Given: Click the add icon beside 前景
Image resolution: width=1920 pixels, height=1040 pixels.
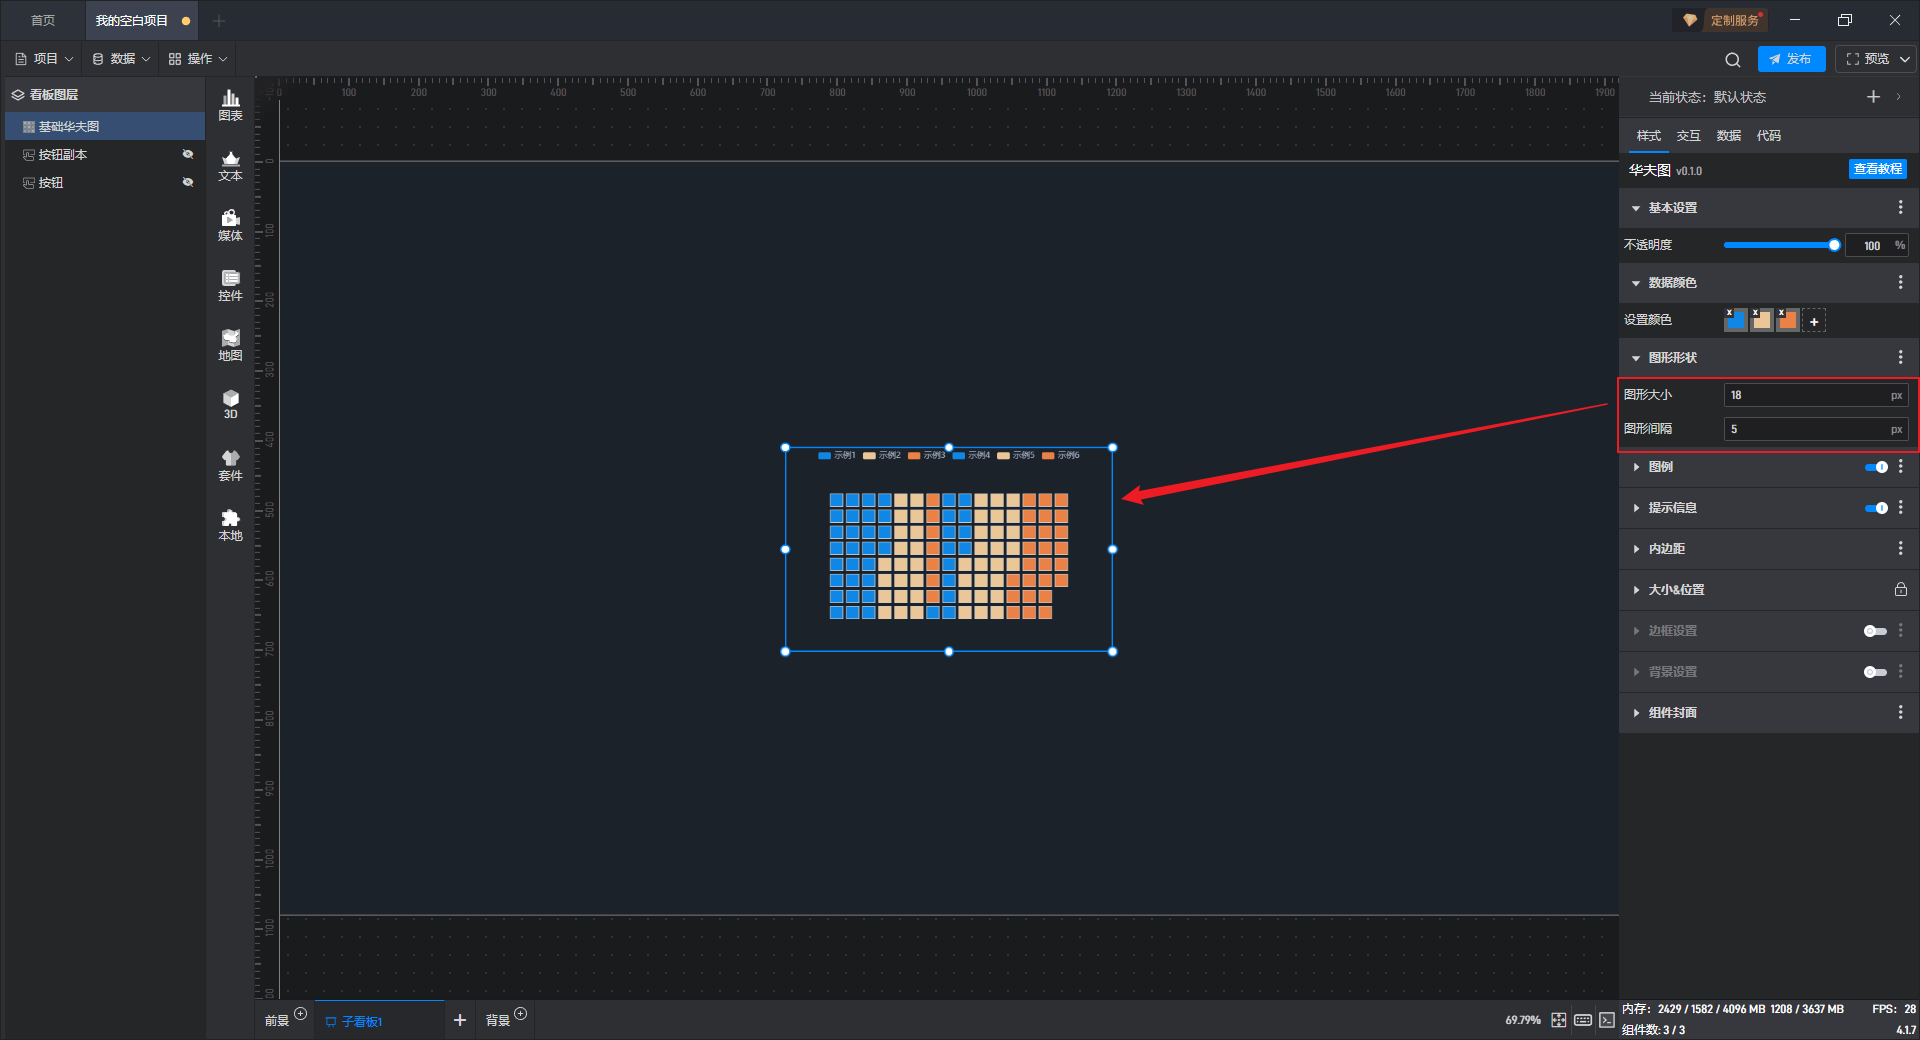Looking at the screenshot, I should coord(300,1014).
